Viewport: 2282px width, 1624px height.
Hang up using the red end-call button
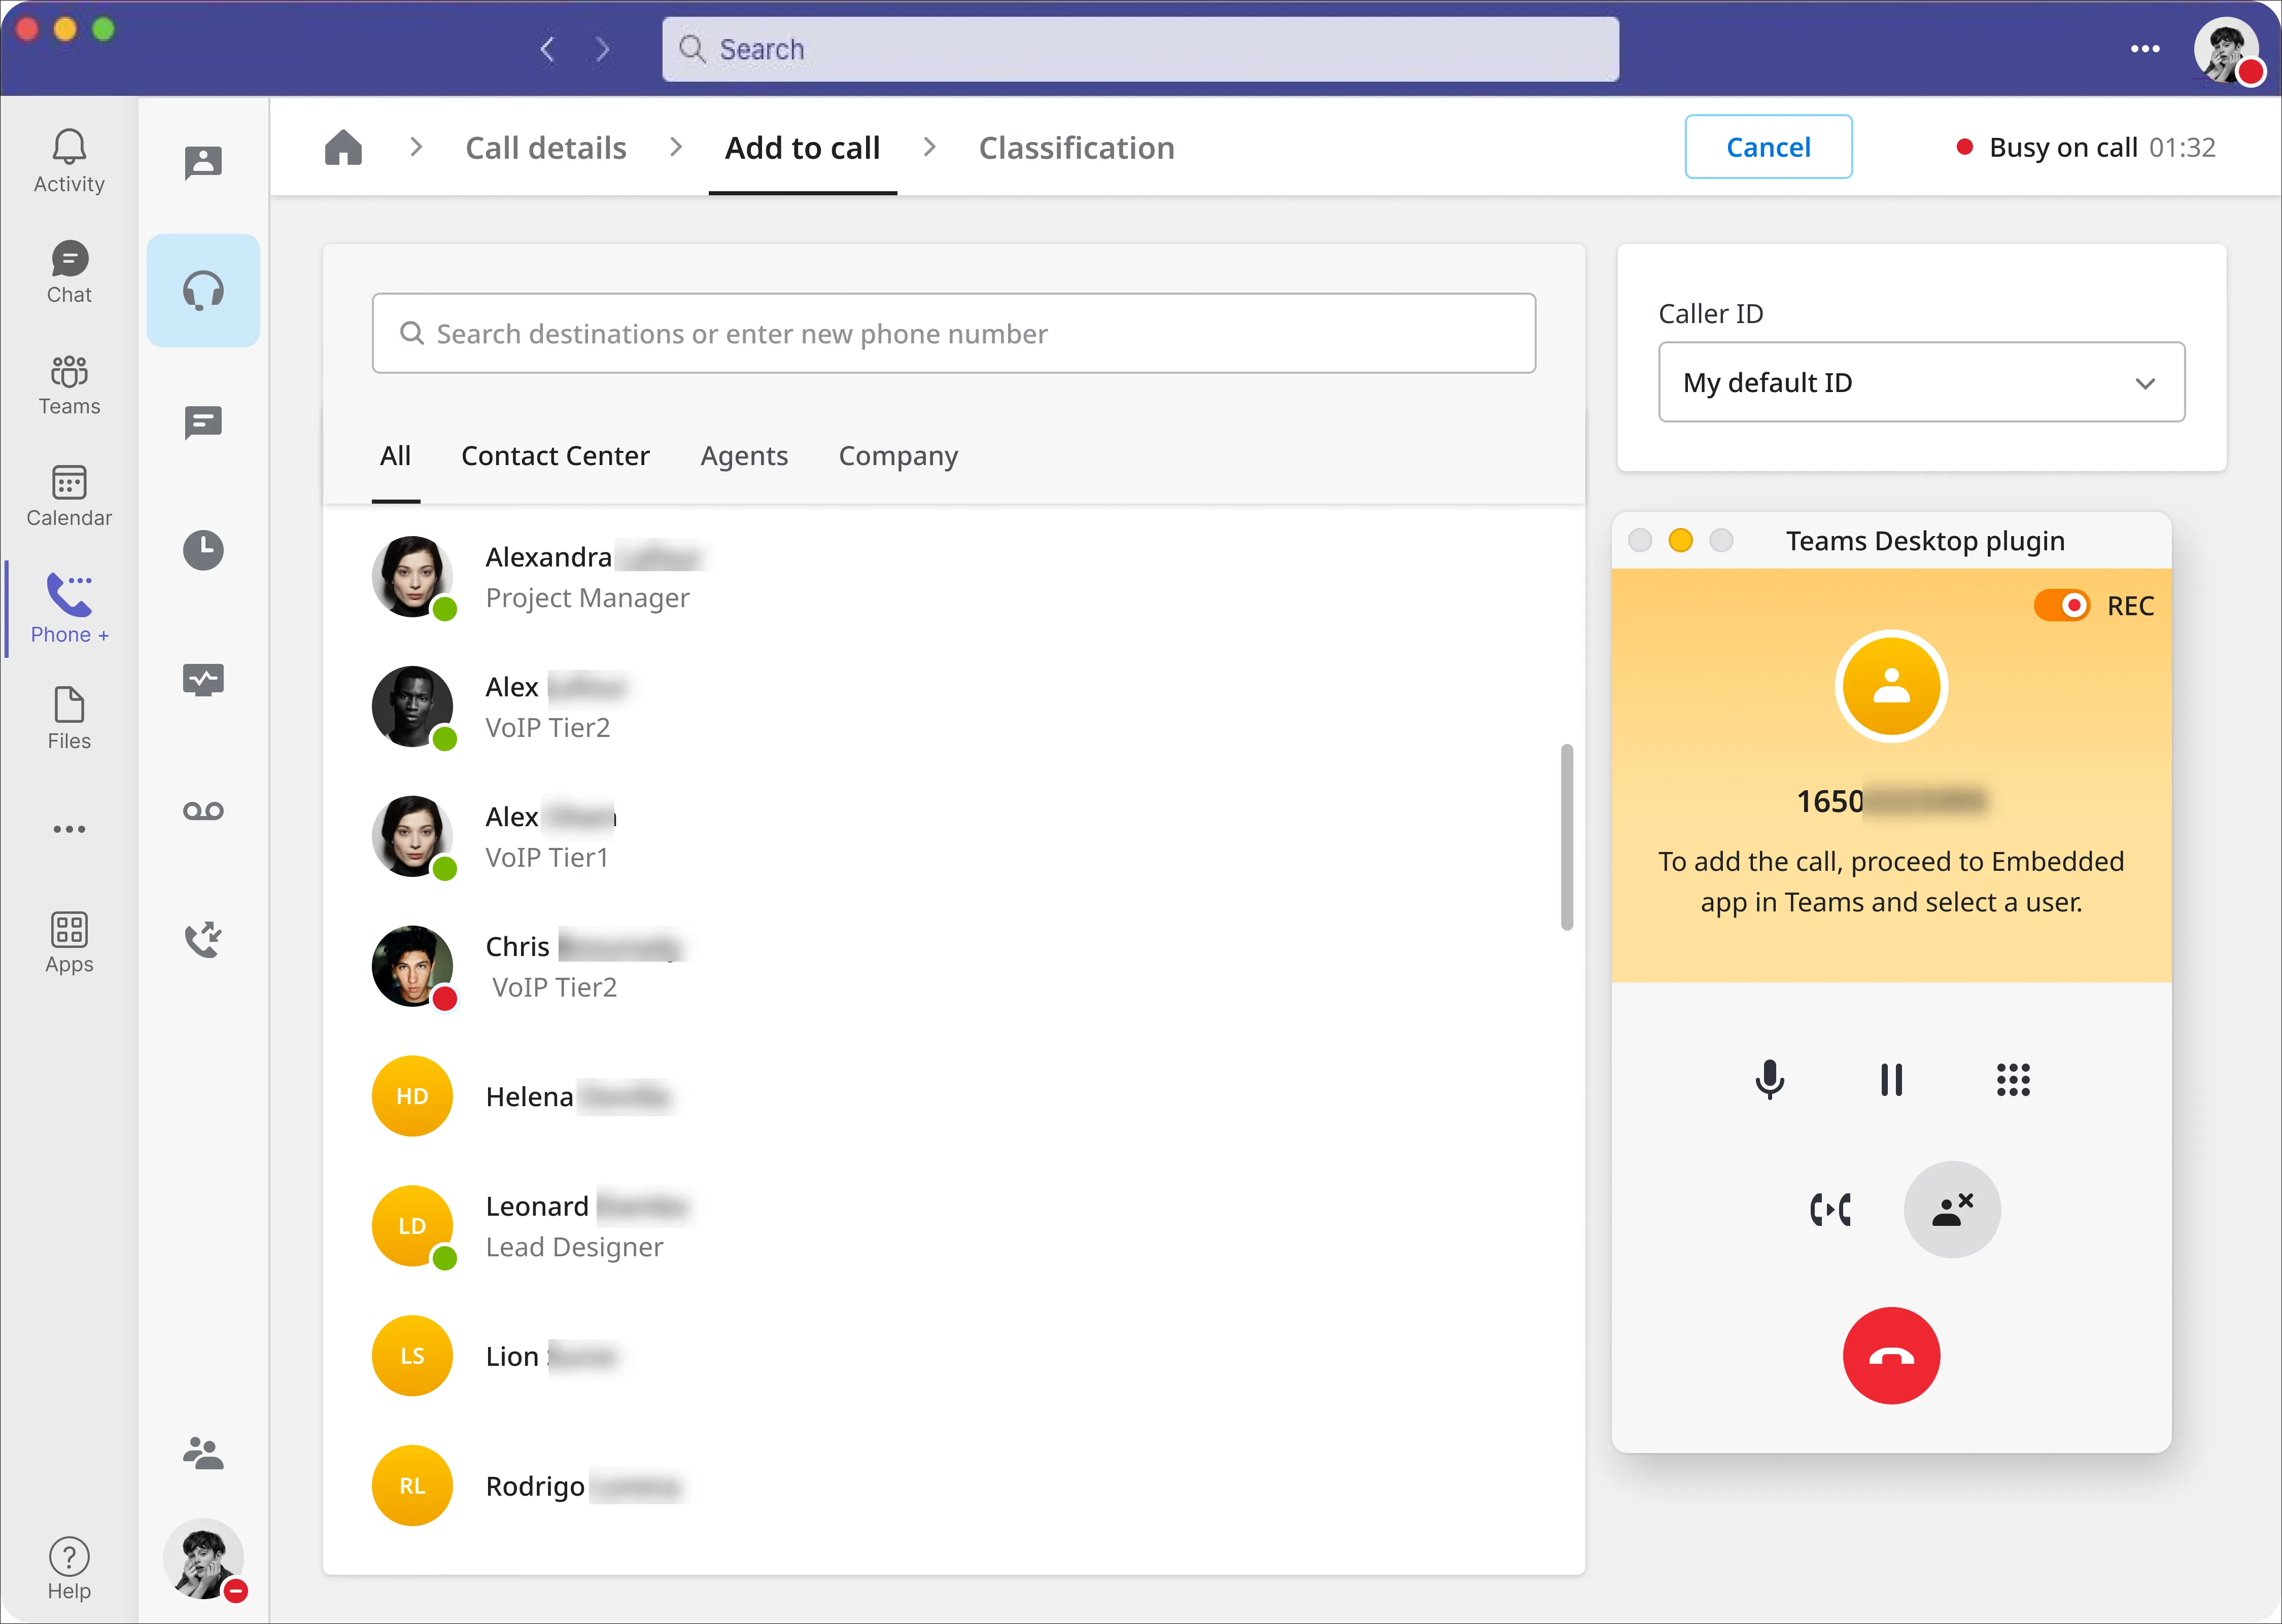(x=1891, y=1355)
